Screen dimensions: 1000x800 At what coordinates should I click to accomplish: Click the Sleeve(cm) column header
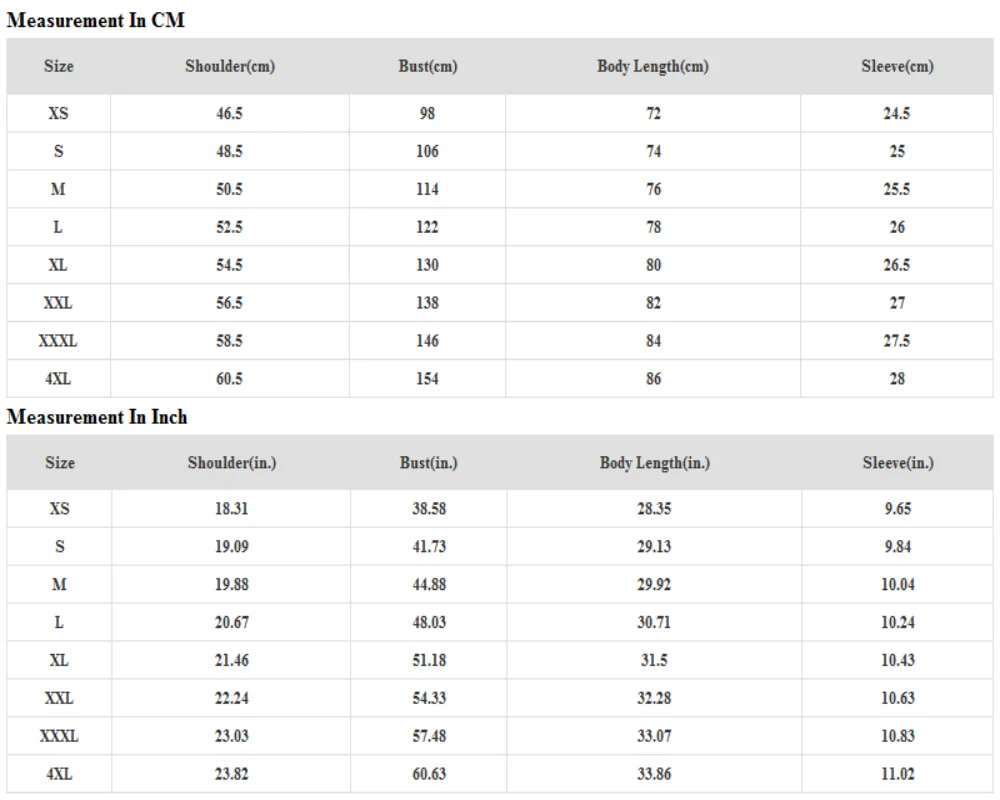point(897,67)
